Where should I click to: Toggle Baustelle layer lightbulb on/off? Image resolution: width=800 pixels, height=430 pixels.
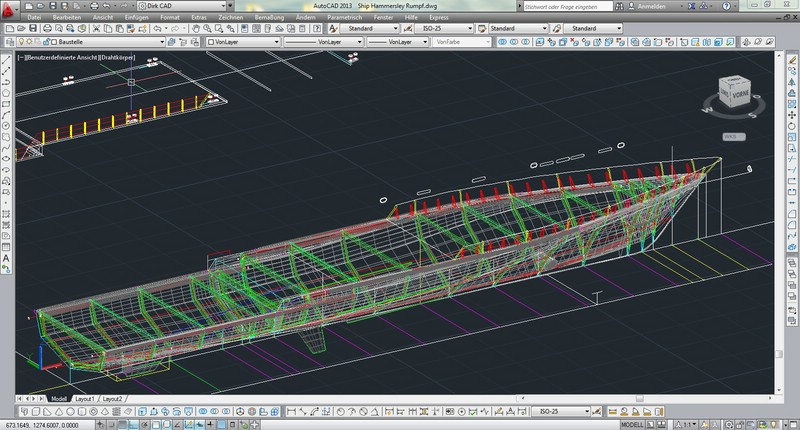21,42
